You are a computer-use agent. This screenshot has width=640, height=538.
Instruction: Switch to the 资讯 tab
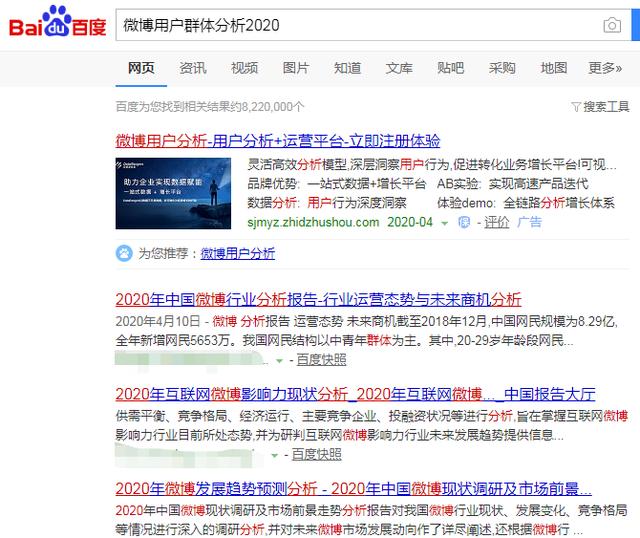[193, 68]
